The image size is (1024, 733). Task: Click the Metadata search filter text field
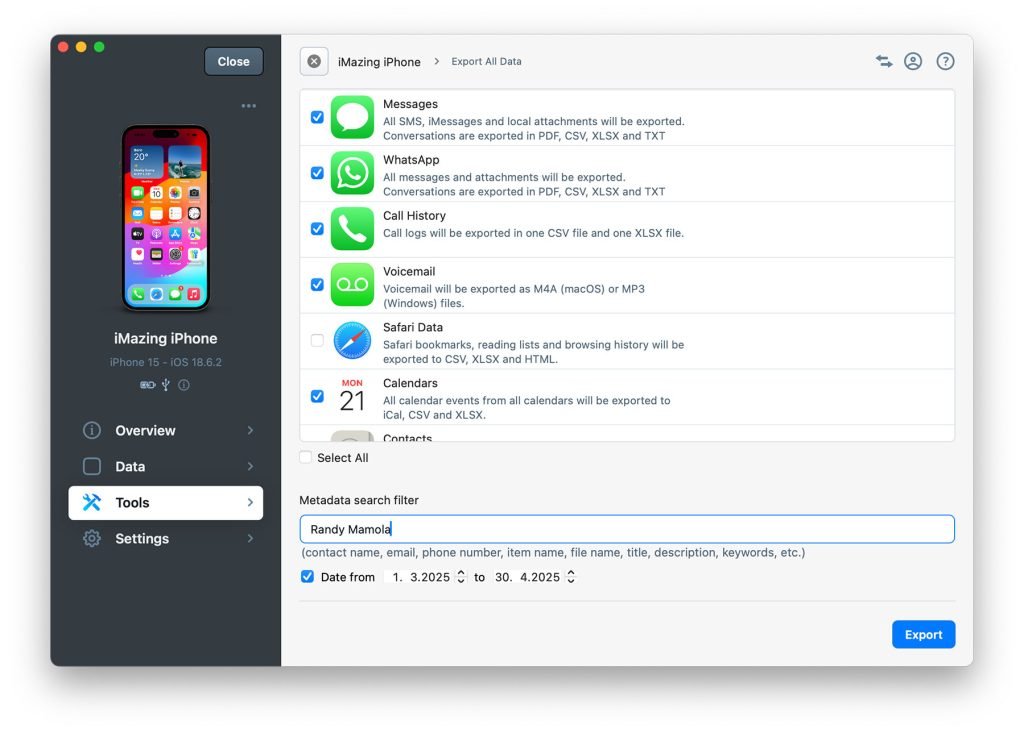[x=627, y=529]
